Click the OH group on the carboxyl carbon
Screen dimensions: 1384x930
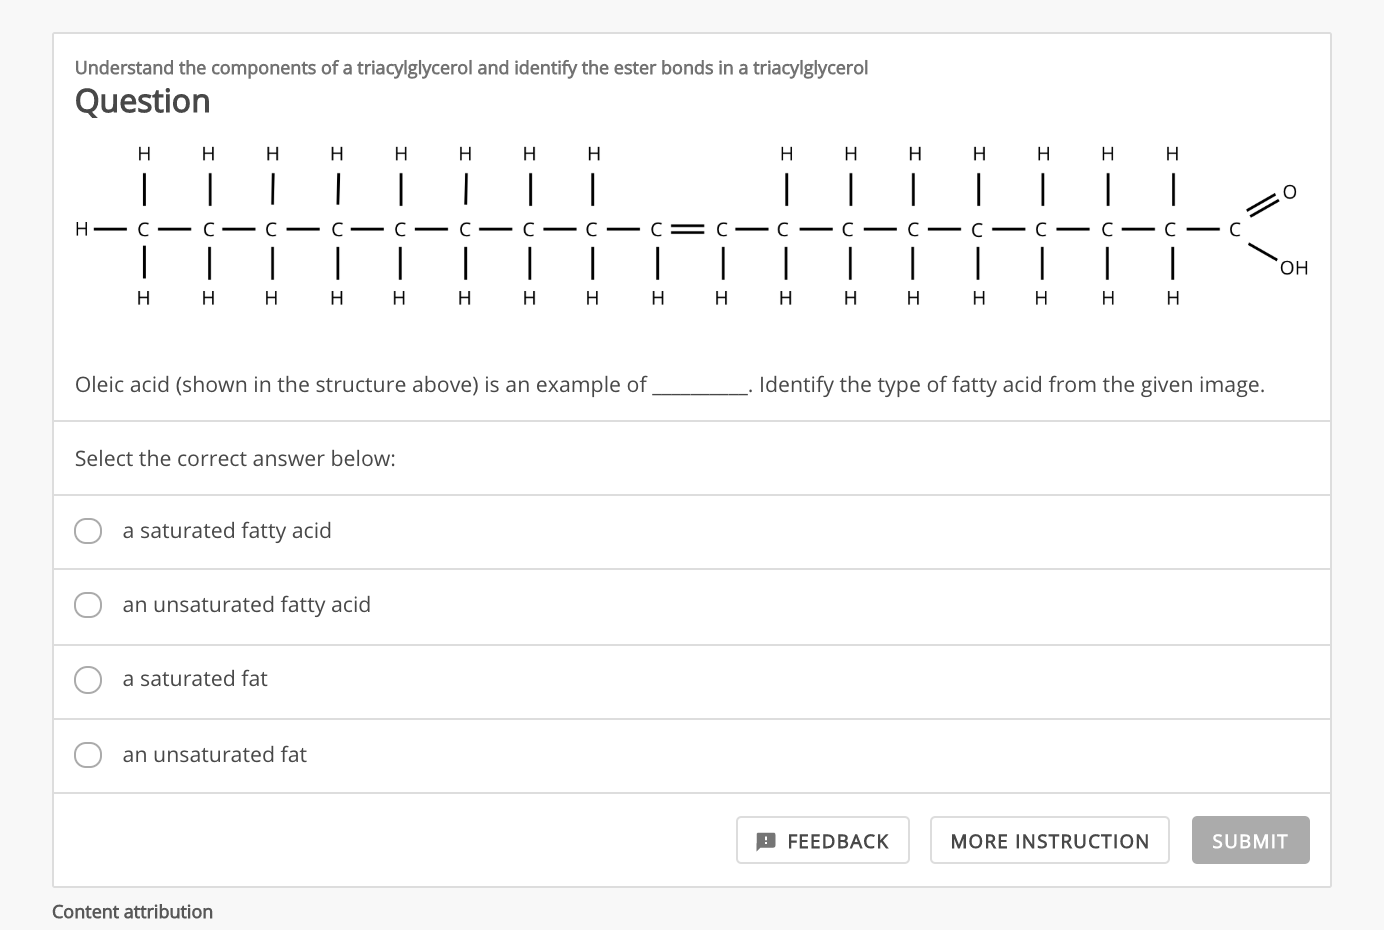tap(1294, 267)
